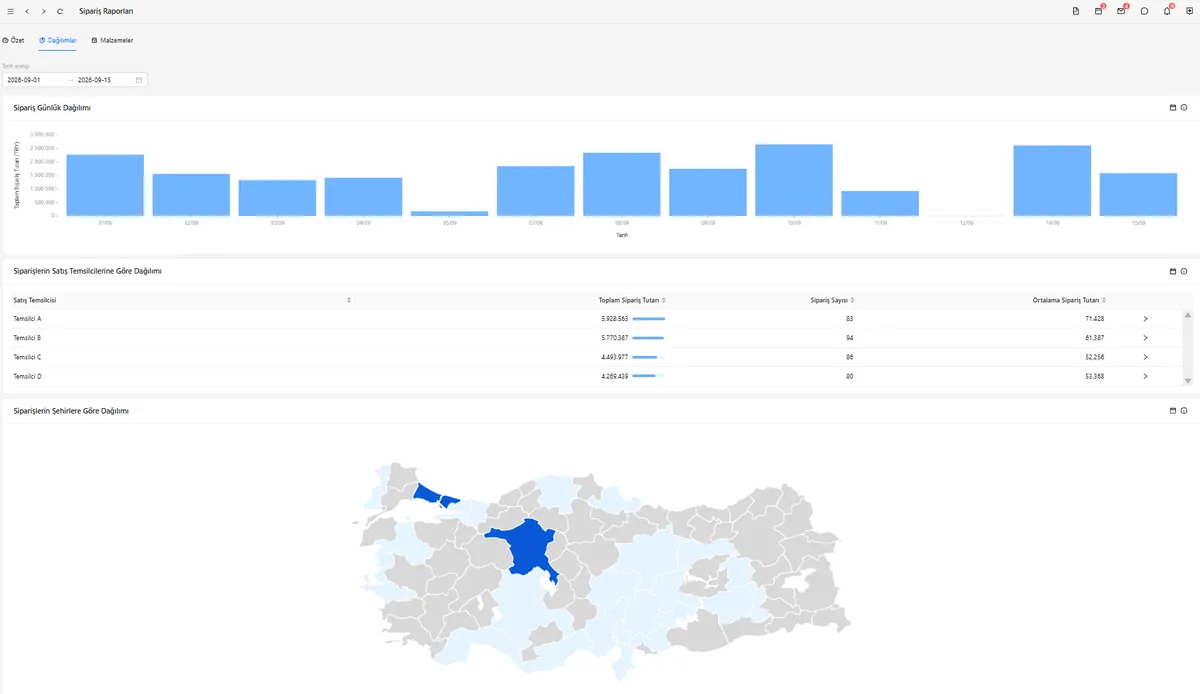The image size is (1200, 694).
Task: Open date picker via calendar icon in date range
Action: [139, 80]
